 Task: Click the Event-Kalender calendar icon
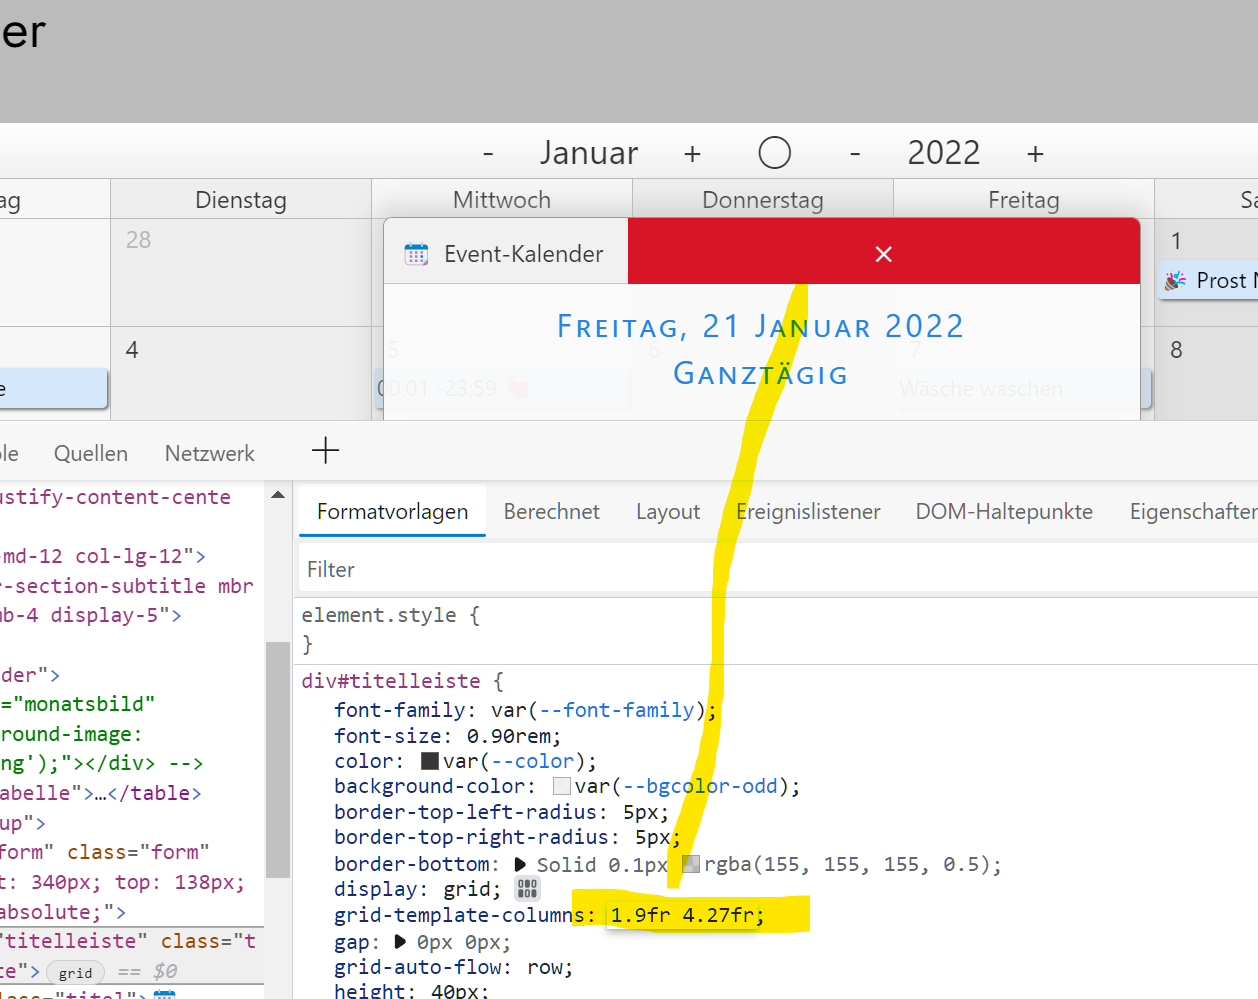(x=416, y=254)
